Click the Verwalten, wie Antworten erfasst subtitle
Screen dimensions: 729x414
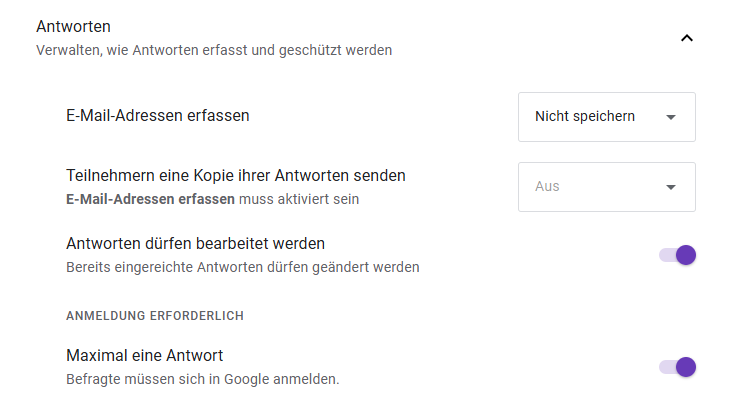(x=214, y=50)
